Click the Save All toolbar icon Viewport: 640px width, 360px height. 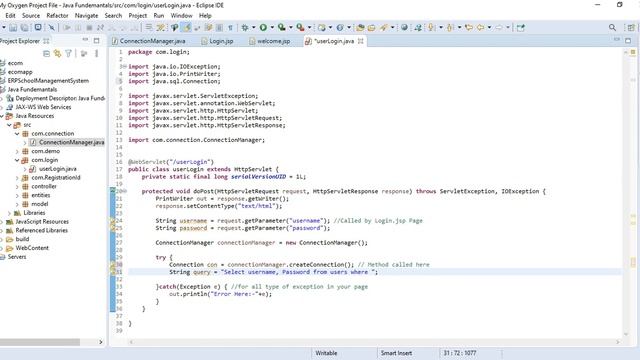[24, 28]
